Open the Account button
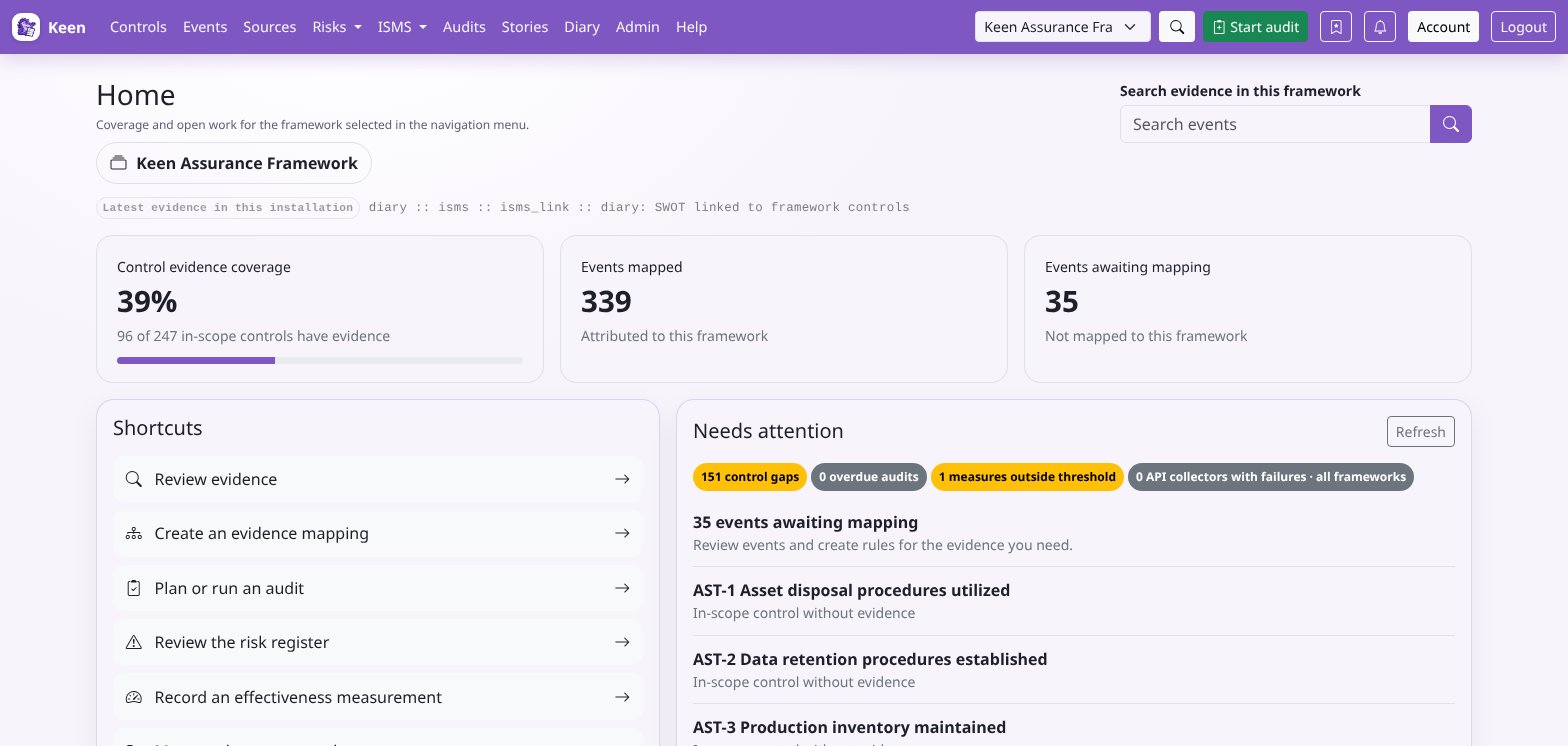The image size is (1568, 746). [x=1443, y=27]
